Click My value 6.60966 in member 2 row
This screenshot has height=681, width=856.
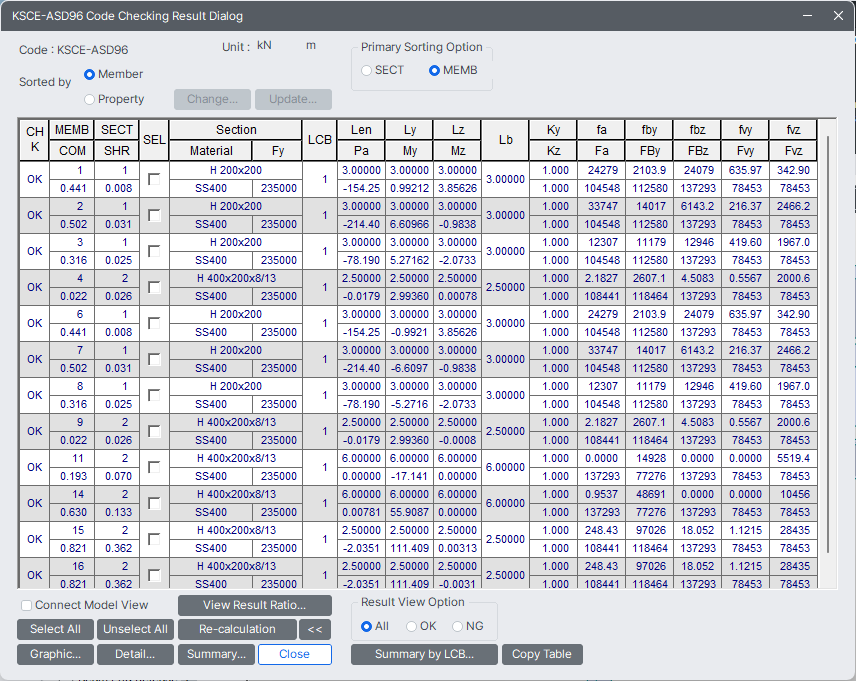tap(409, 224)
